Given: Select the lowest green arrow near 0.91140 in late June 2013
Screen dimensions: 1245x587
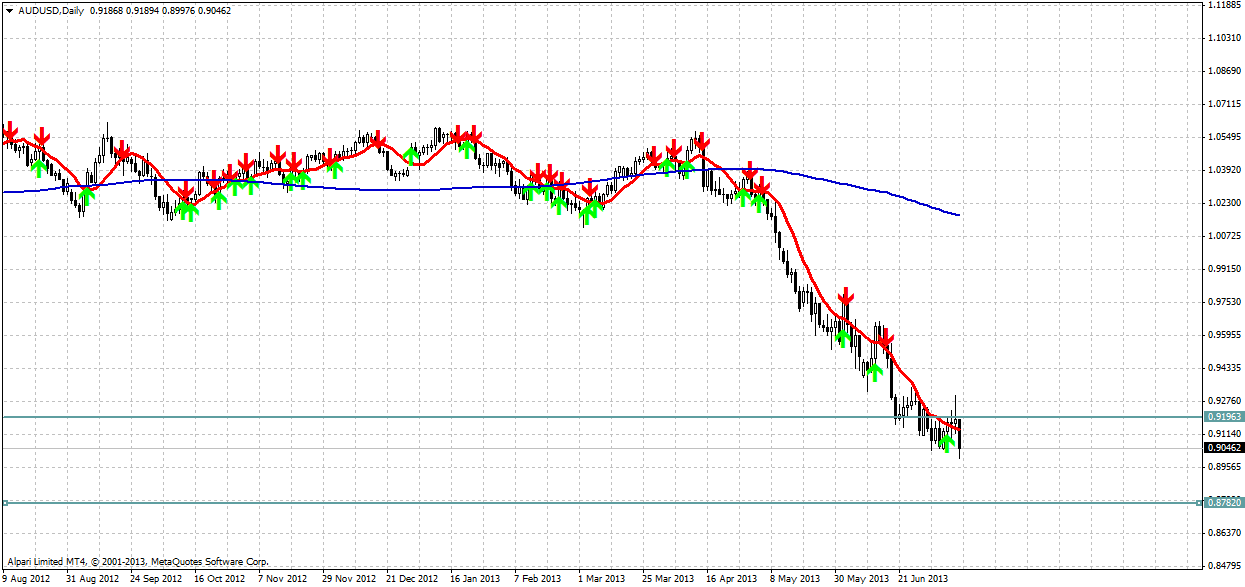Looking at the screenshot, I should [946, 441].
